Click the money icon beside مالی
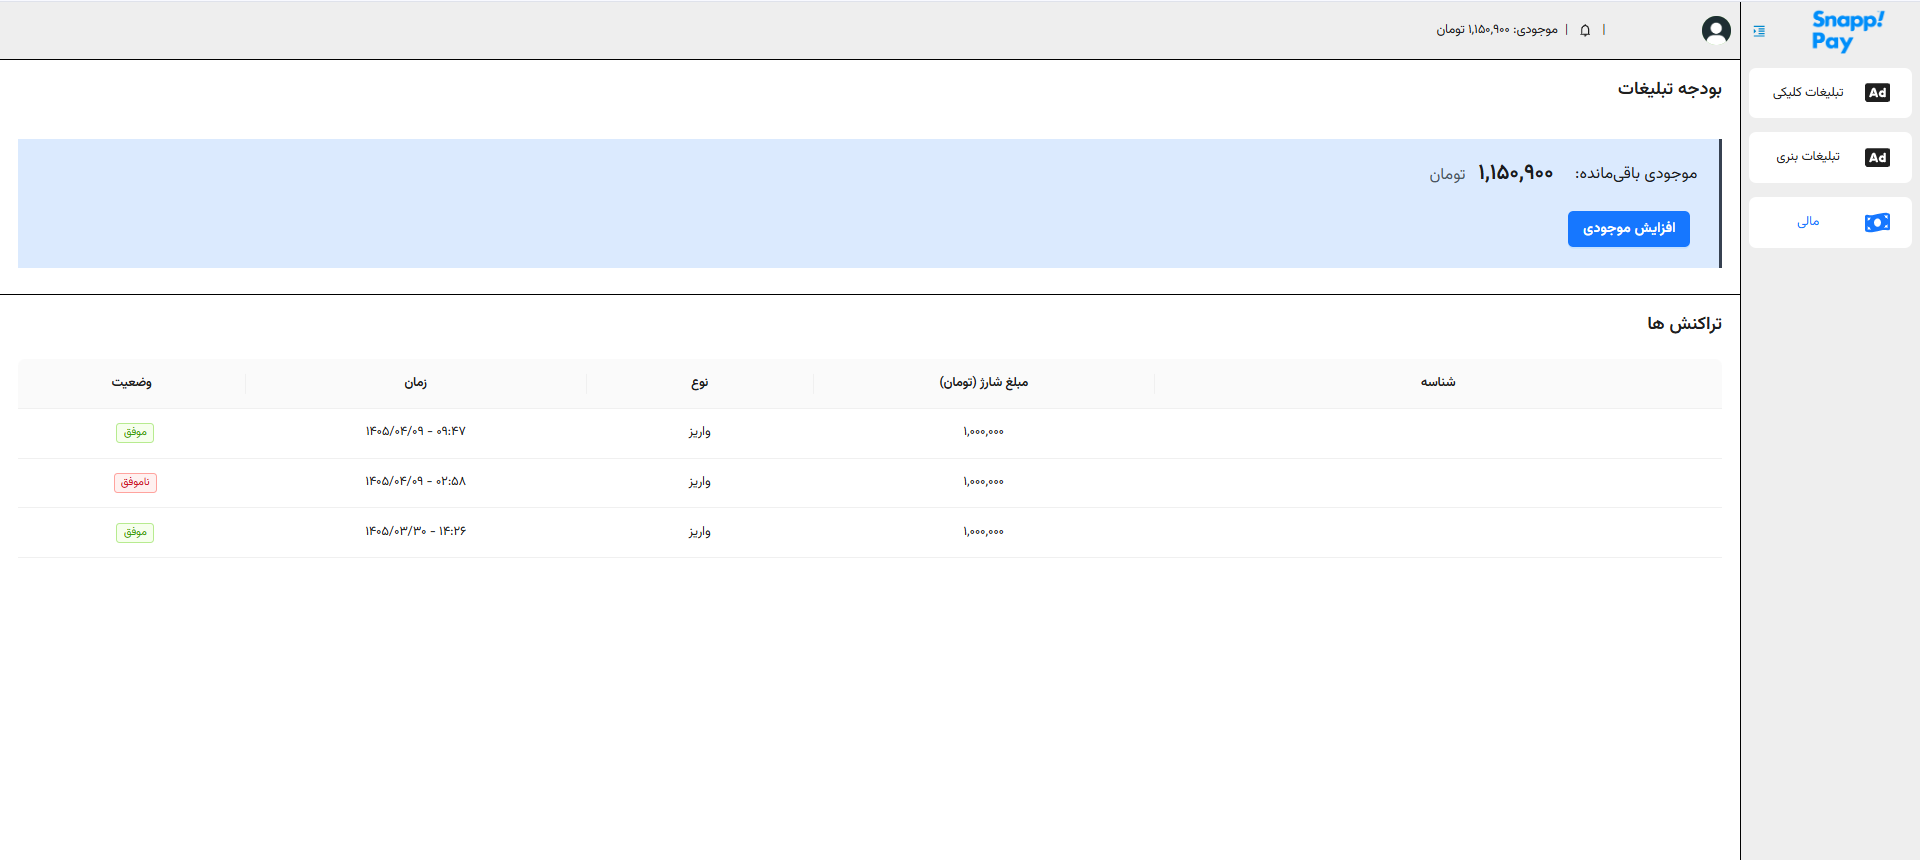This screenshot has width=1920, height=860. click(x=1877, y=222)
